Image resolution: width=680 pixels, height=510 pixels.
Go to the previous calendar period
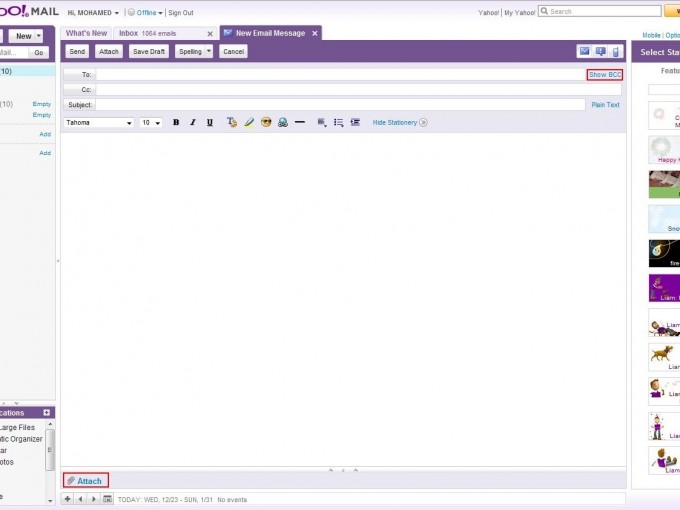pos(80,499)
